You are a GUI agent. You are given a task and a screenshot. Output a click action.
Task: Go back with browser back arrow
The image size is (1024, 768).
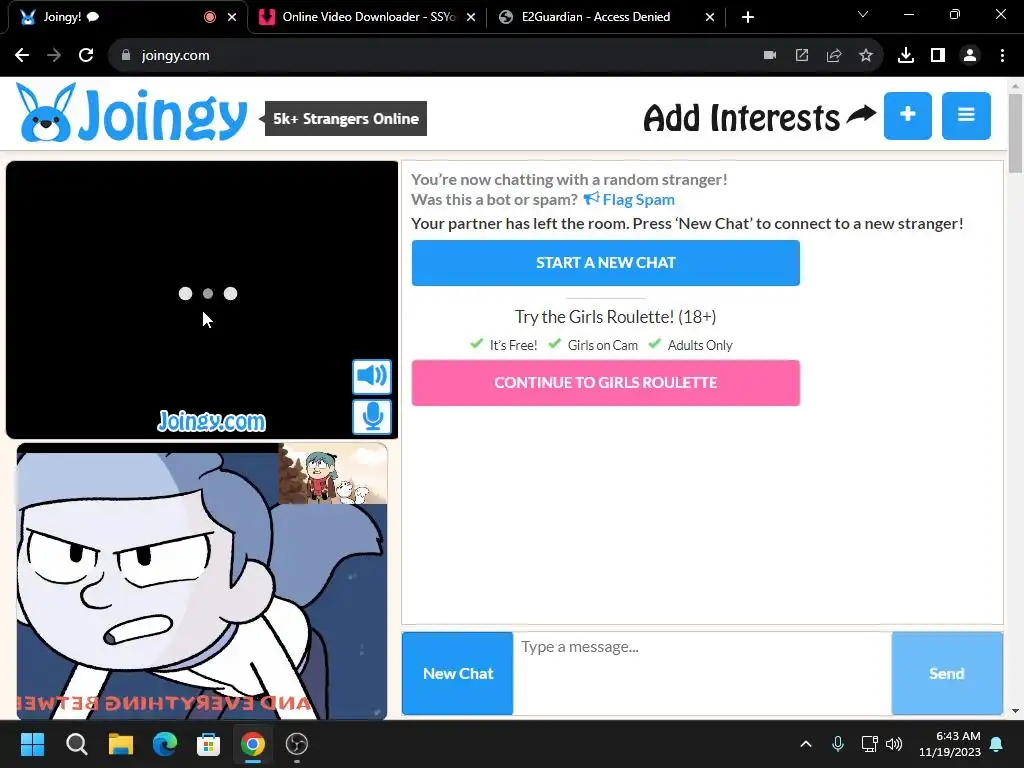22,56
